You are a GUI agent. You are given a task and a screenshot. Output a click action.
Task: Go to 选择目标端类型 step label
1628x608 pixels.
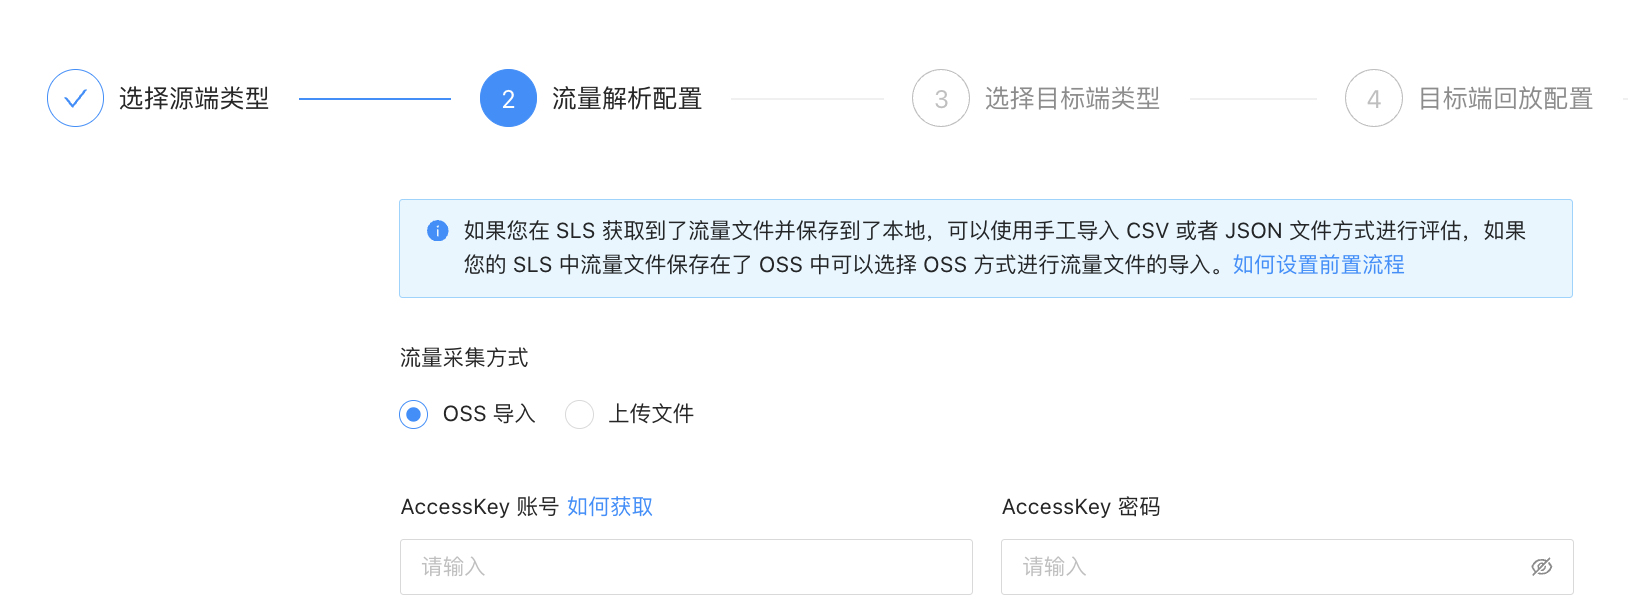pyautogui.click(x=1072, y=98)
